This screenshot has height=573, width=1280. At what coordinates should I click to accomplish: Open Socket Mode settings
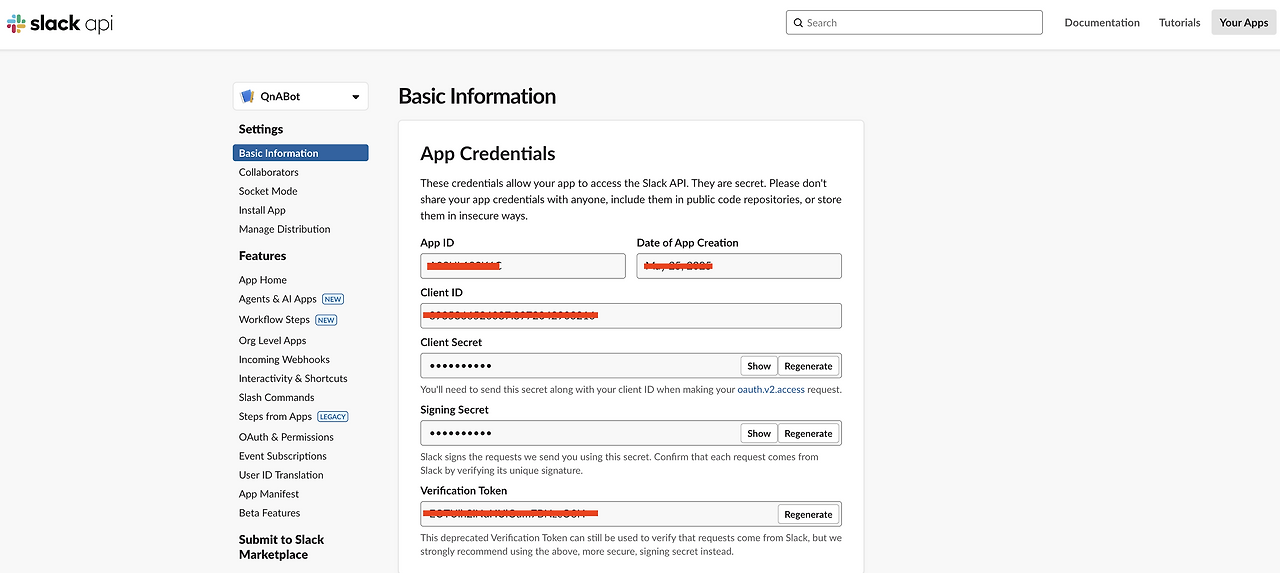(268, 191)
